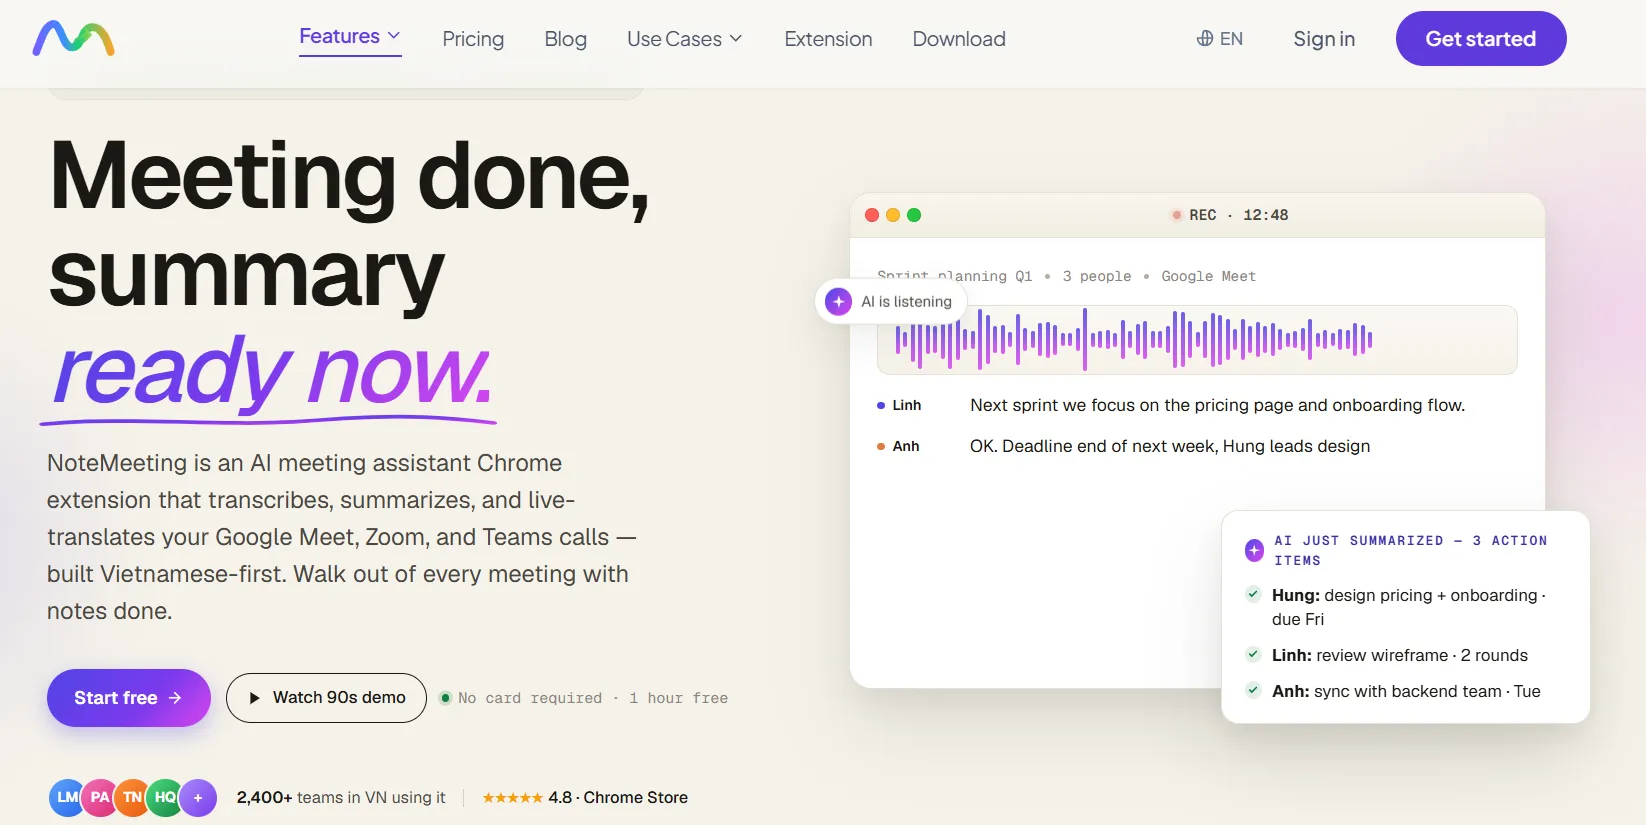The width and height of the screenshot is (1646, 825).
Task: Click the 'AI JUST SUMMARIZED — 3 ACTION ITEMS' heading
Action: pos(1410,550)
